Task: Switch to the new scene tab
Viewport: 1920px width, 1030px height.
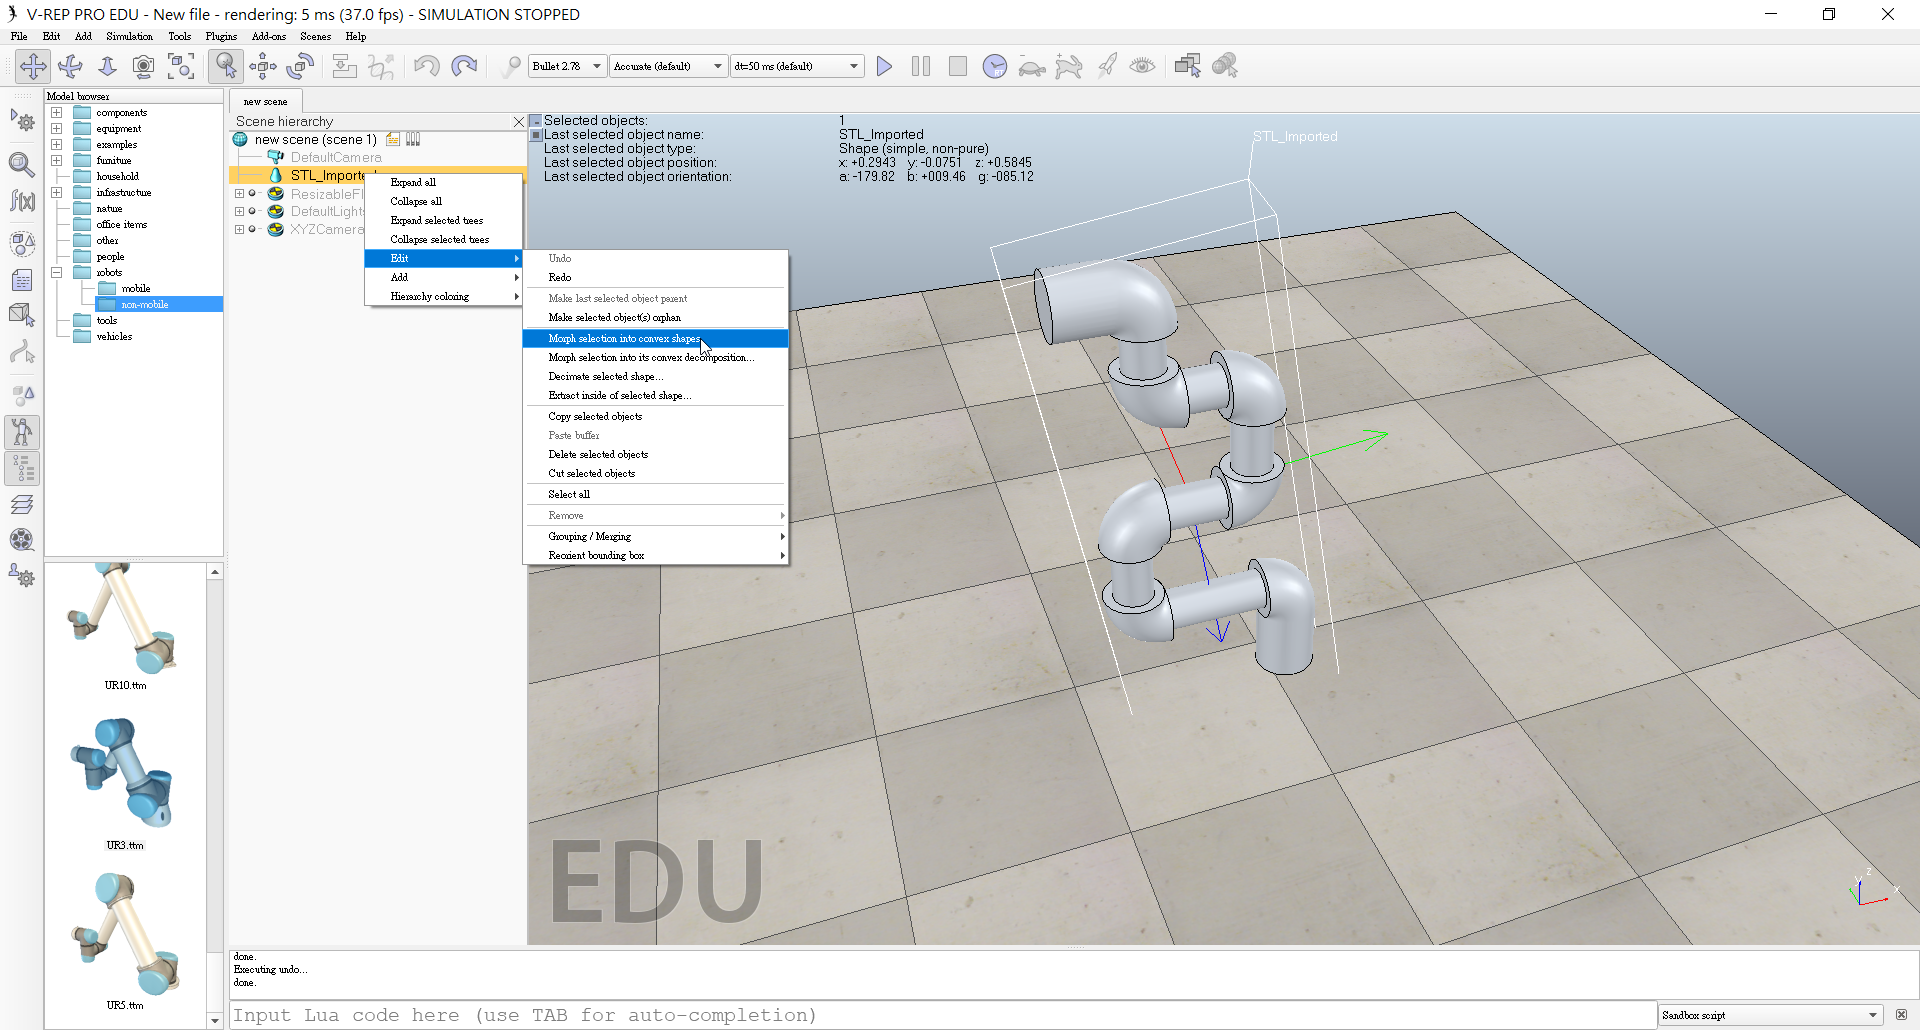Action: [x=265, y=102]
